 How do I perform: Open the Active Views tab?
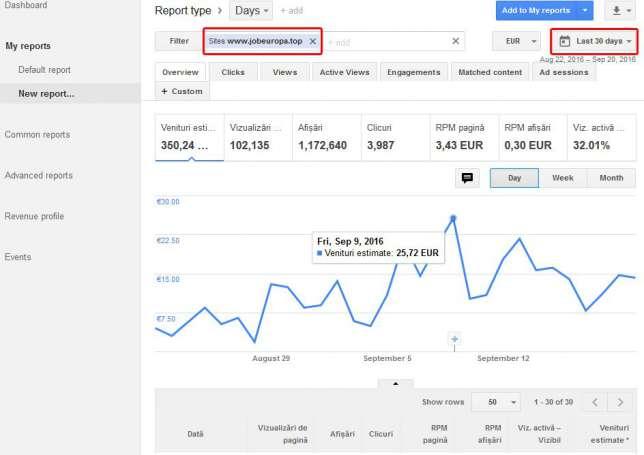tap(344, 72)
